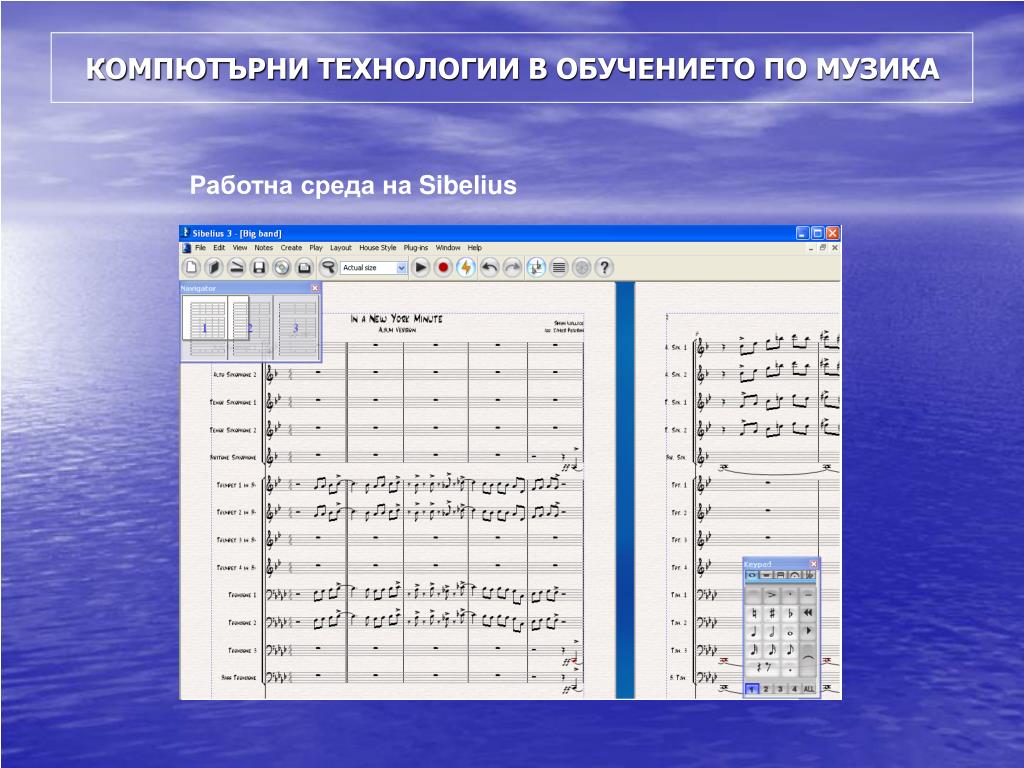Select the quarter note on Keypad

[752, 632]
